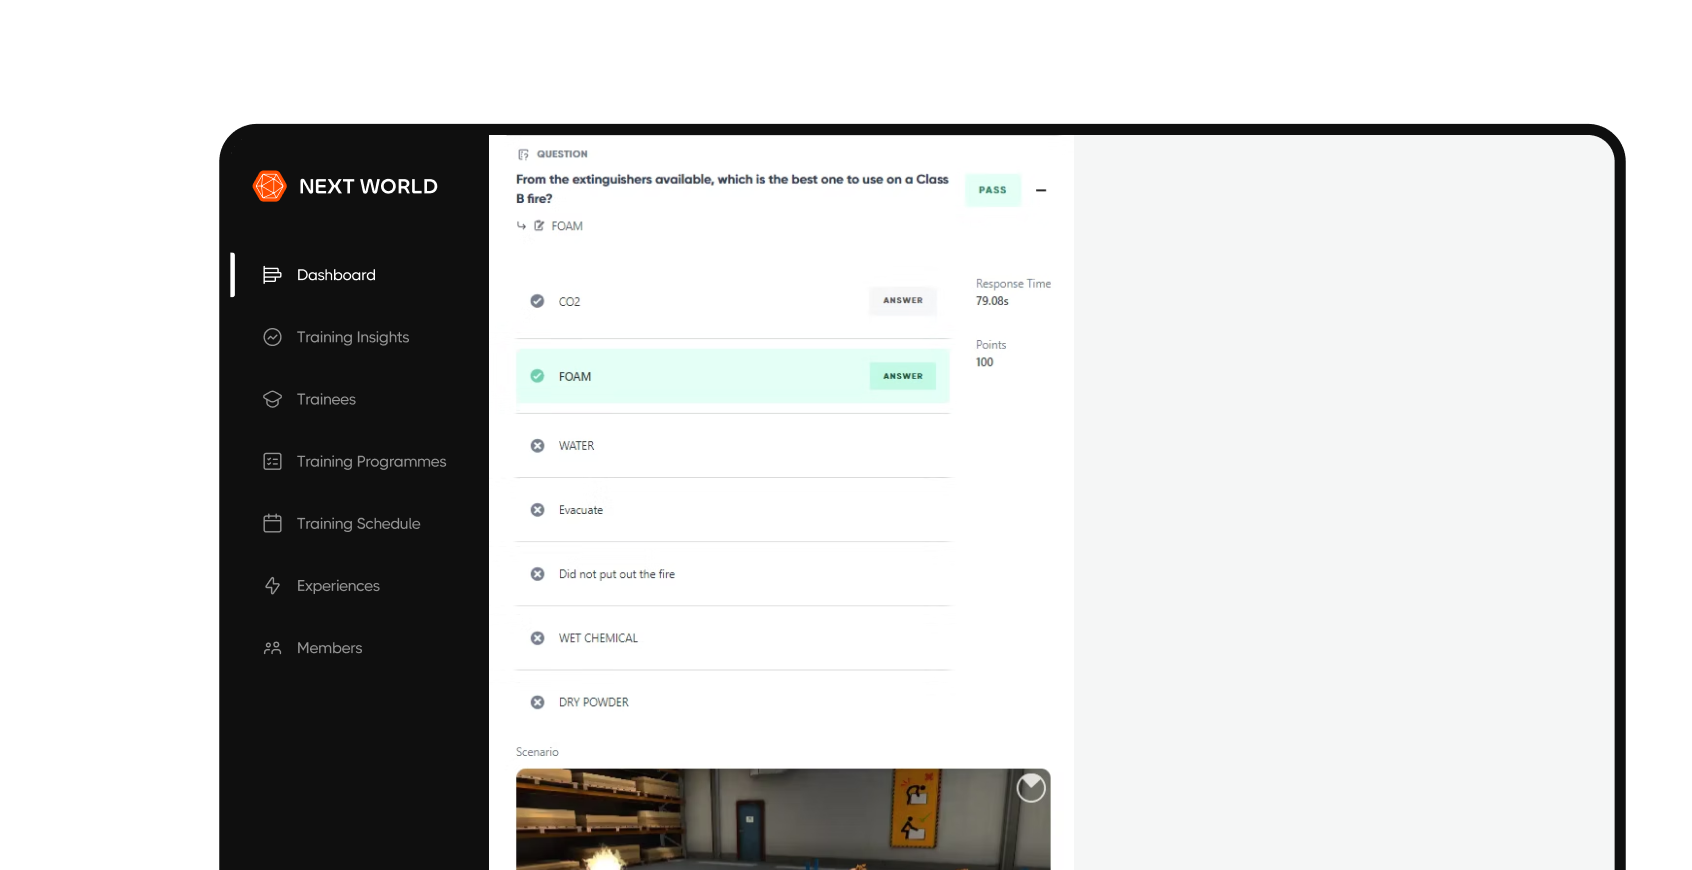Viewport: 1692px width, 870px height.
Task: Select the Evacuate option text
Action: point(581,510)
